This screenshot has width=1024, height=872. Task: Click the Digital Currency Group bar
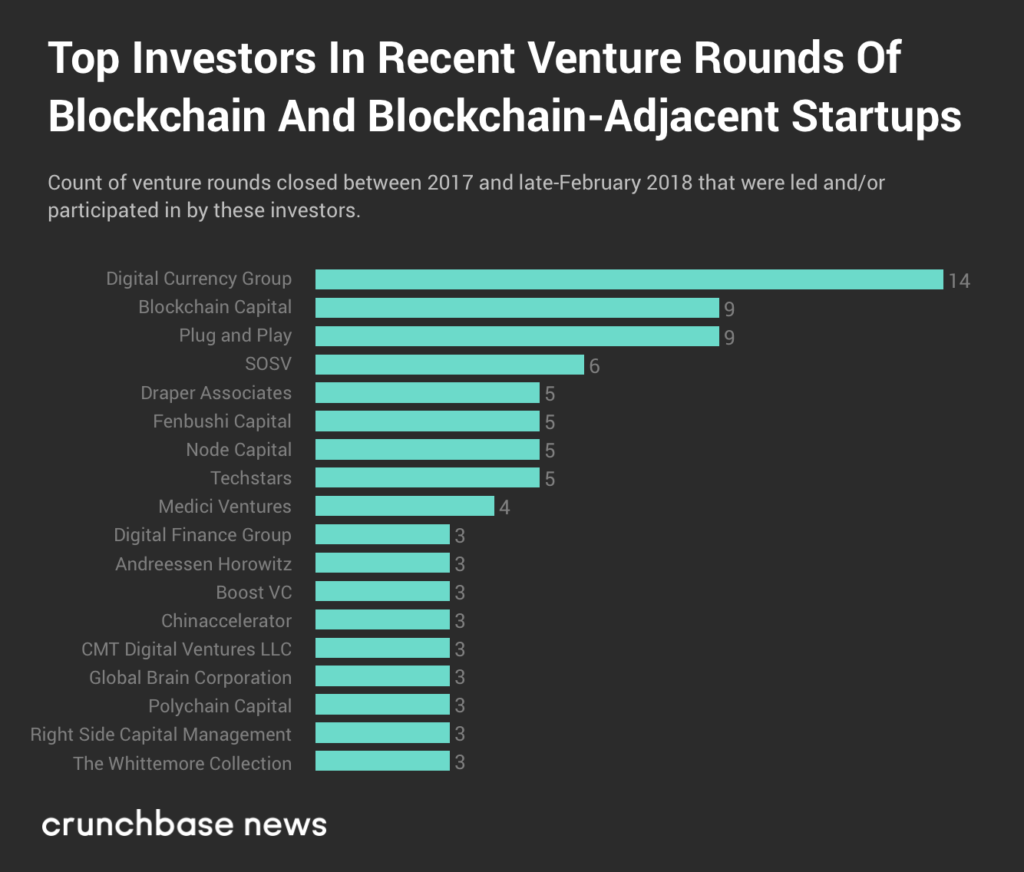click(629, 279)
